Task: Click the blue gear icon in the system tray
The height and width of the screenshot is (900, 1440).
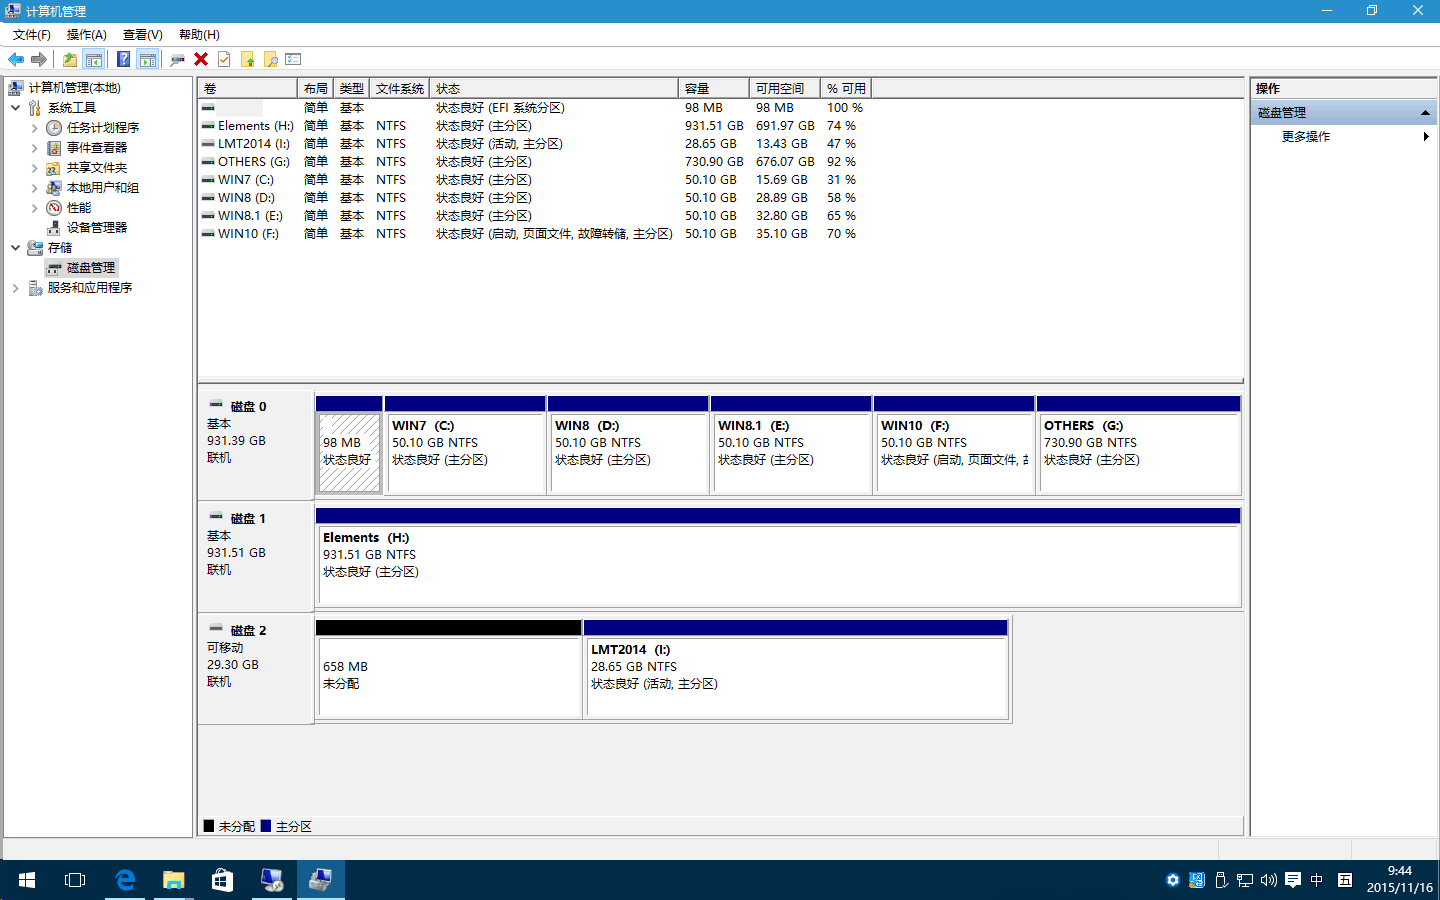Action: click(x=1173, y=880)
